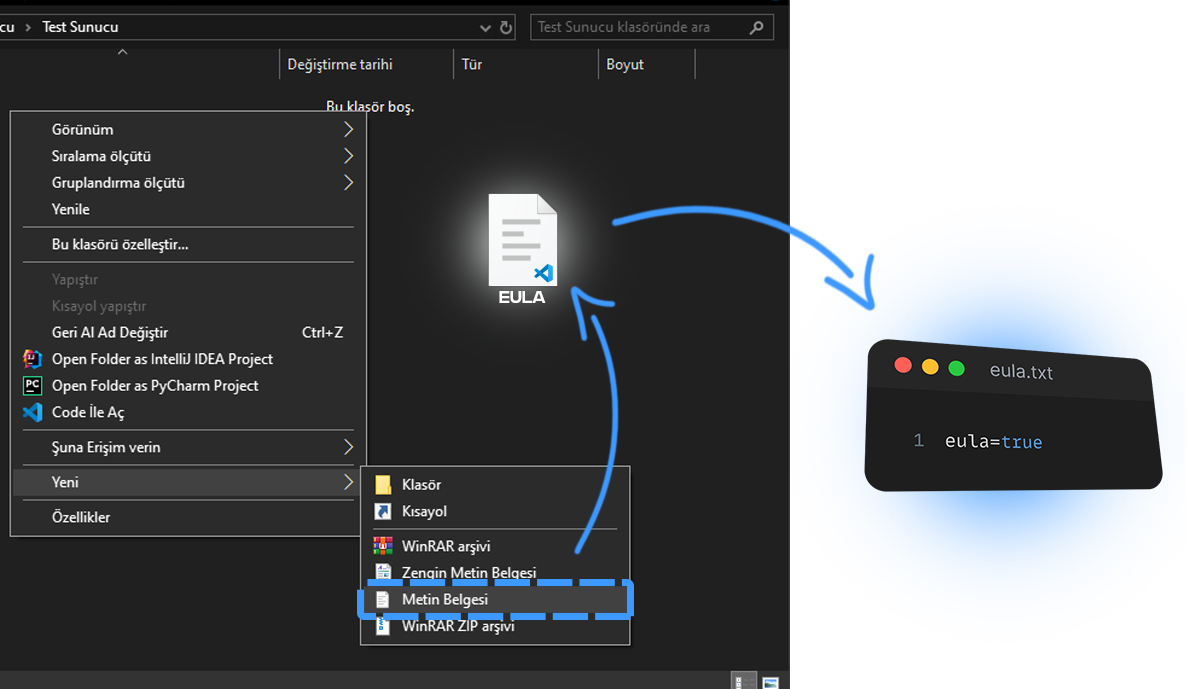Click the green maximize dot of eula.txt window
Viewport: 1186px width, 689px height.
coord(957,368)
